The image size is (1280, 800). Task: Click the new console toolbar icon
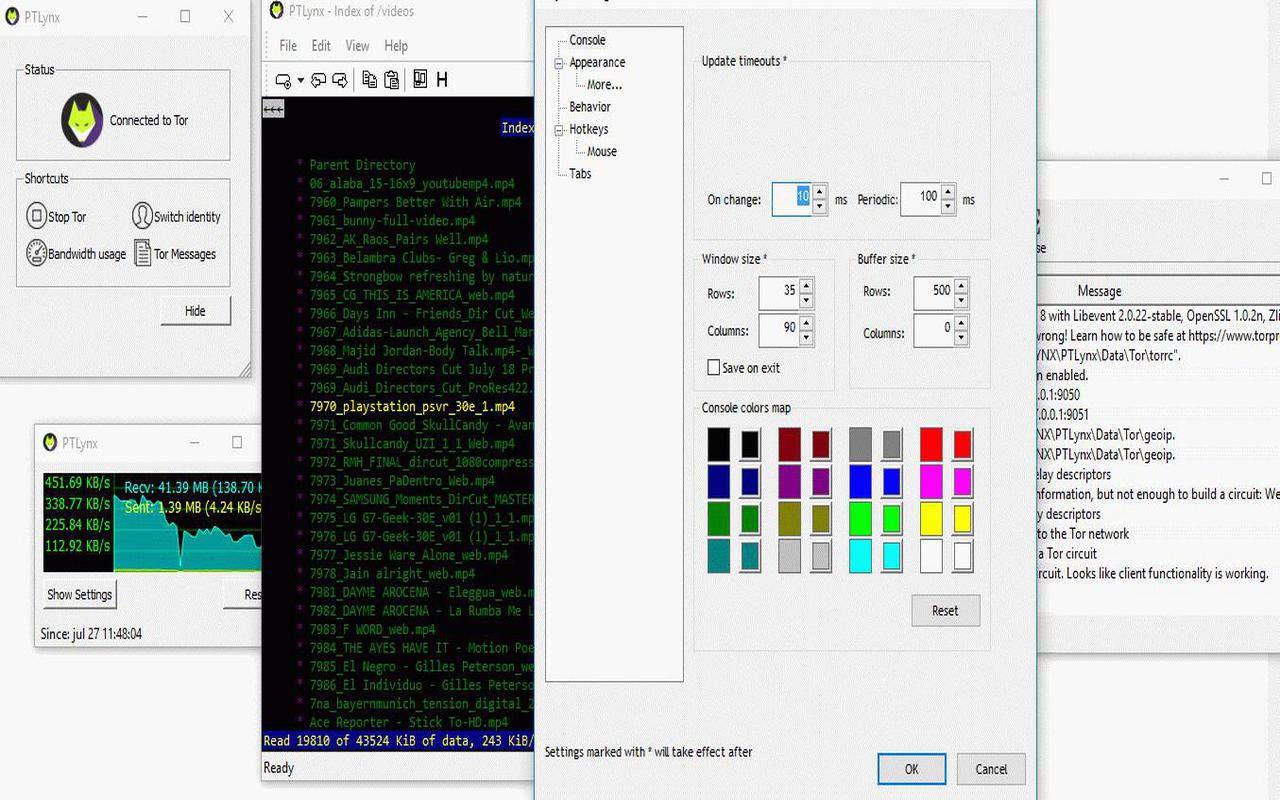[x=283, y=80]
